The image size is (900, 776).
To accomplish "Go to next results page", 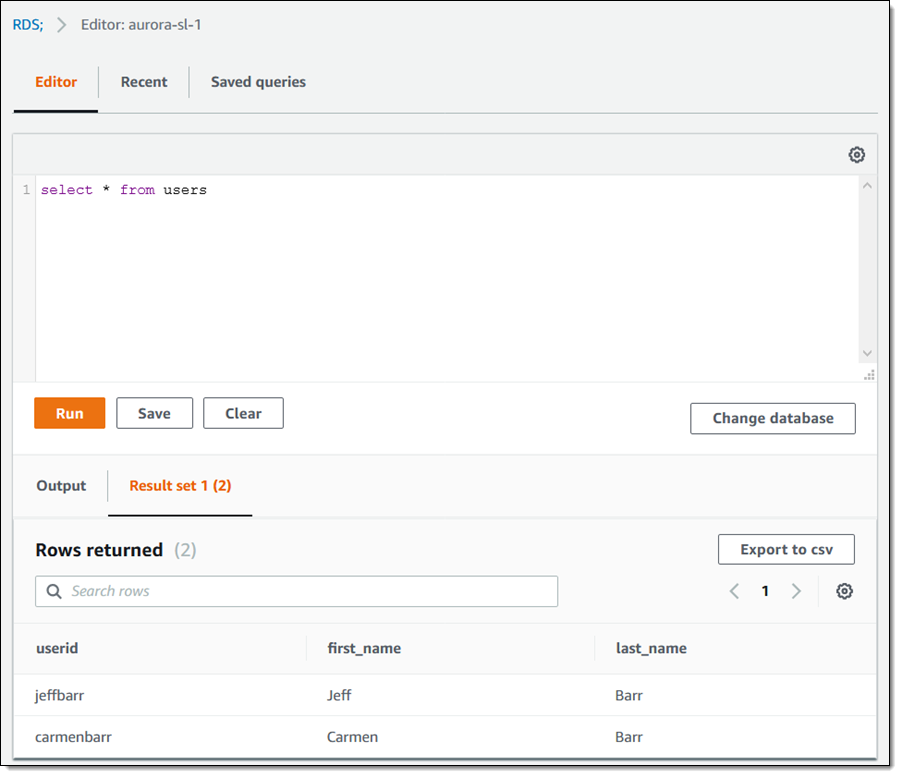I will [796, 591].
